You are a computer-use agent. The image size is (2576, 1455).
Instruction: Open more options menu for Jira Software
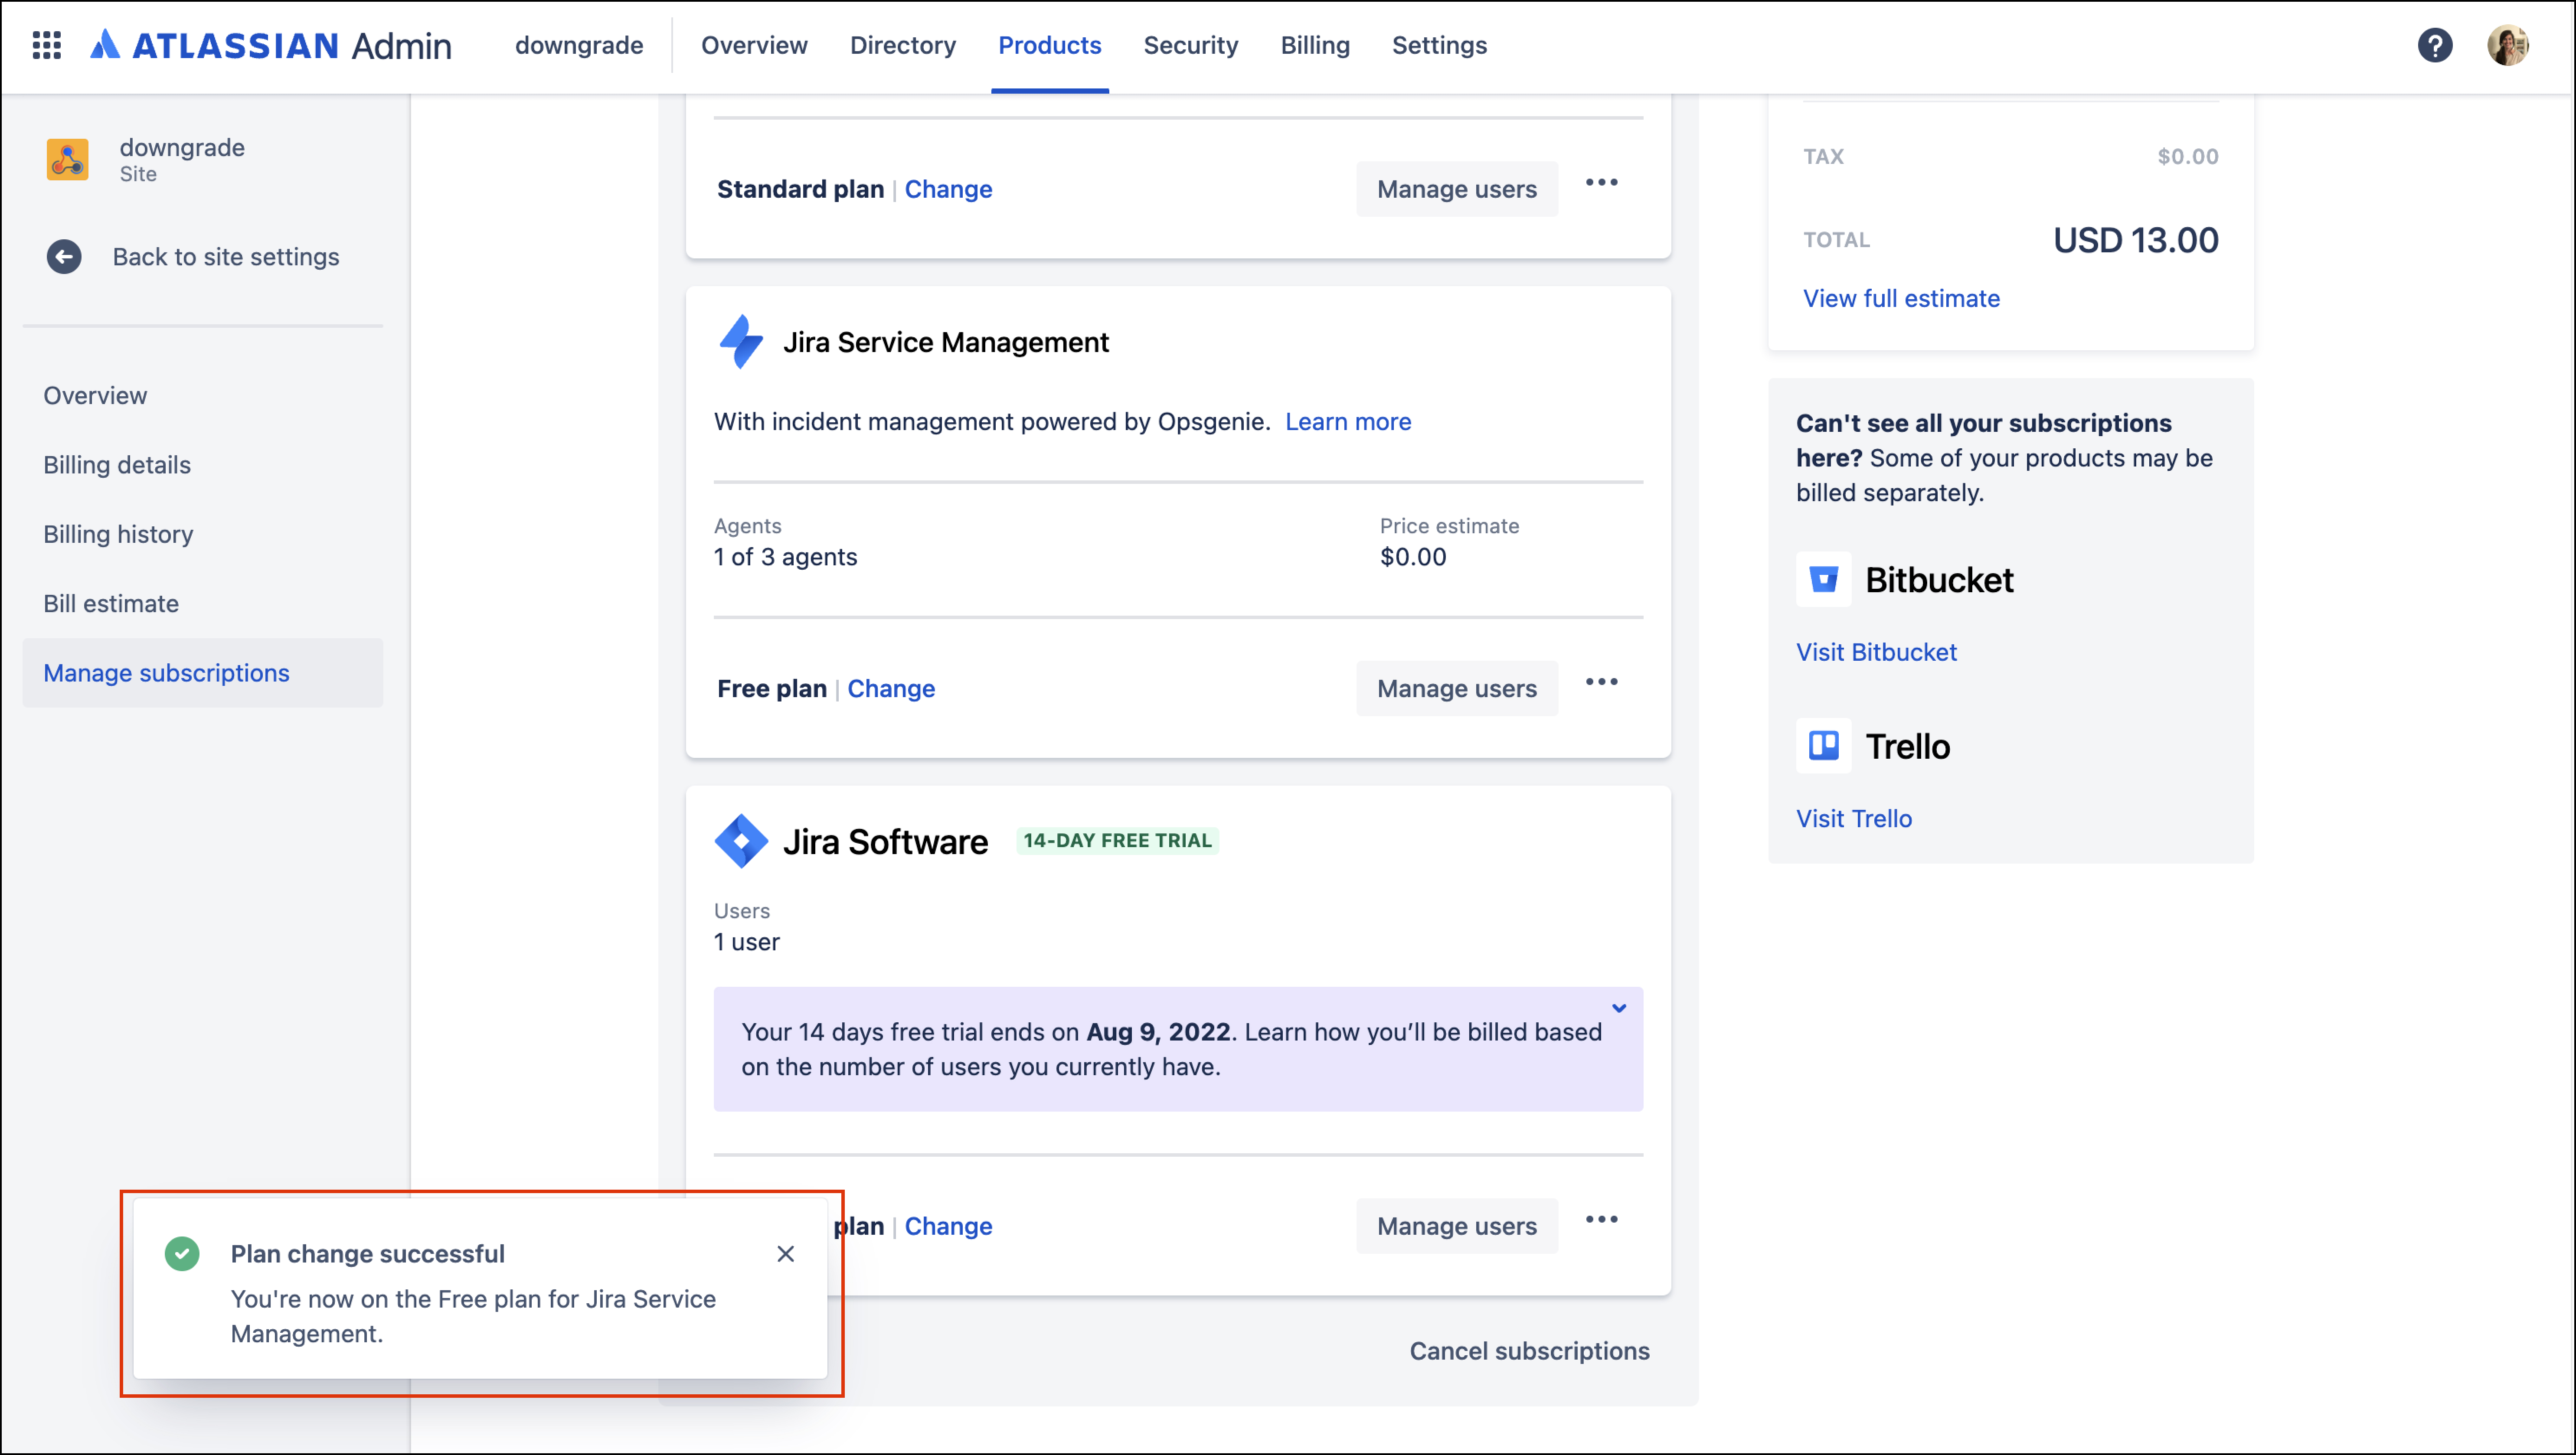pos(1601,1220)
